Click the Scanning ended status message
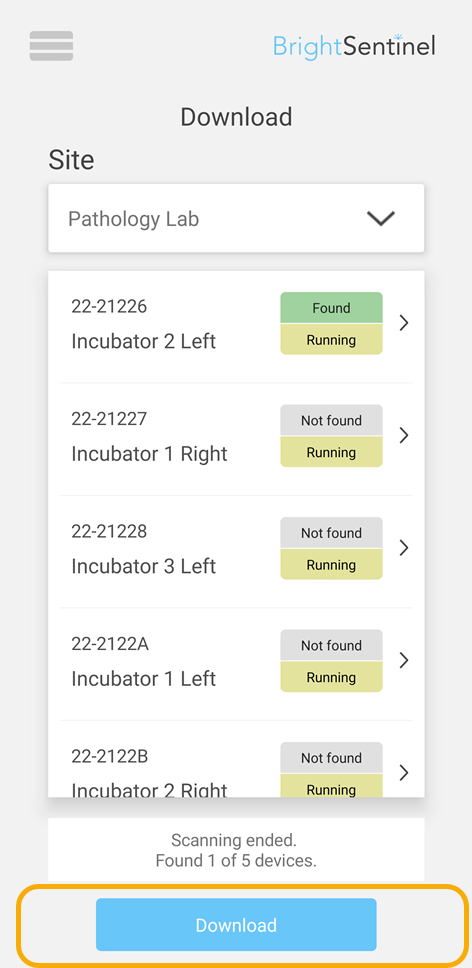Viewport: 472px width, 968px height. 236,850
